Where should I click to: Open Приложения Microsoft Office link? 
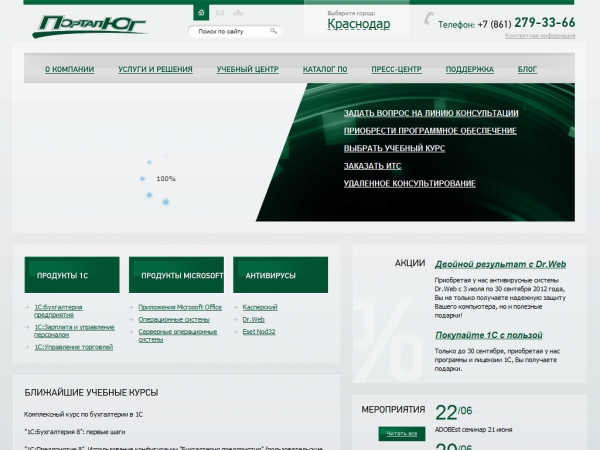[180, 307]
